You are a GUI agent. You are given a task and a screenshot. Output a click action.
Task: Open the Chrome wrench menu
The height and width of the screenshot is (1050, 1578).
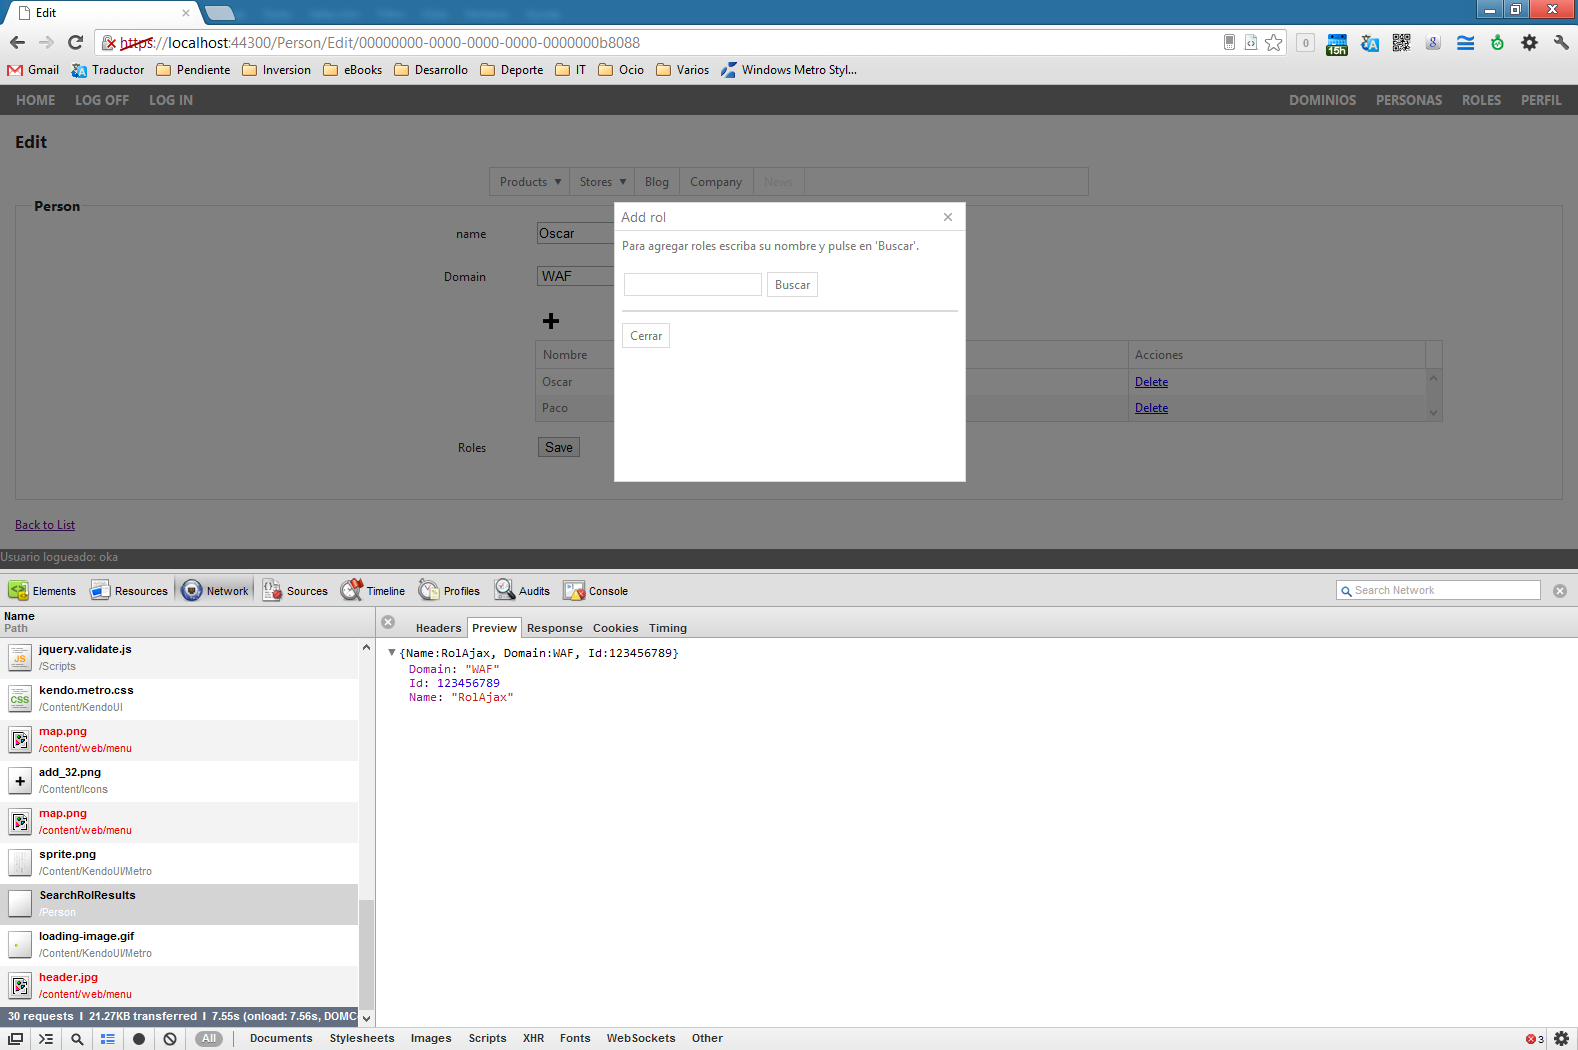pos(1561,42)
